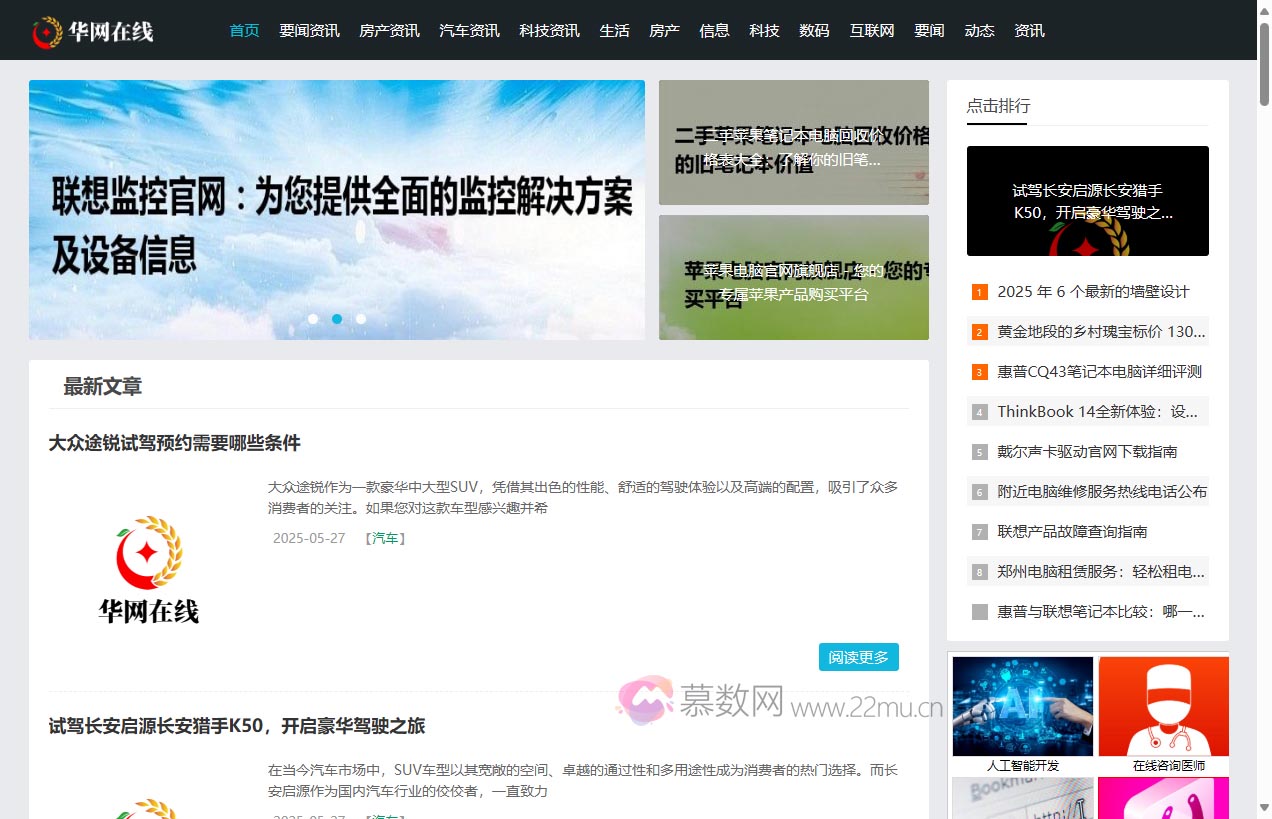
Task: Select the first carousel indicator dot
Action: tap(313, 318)
